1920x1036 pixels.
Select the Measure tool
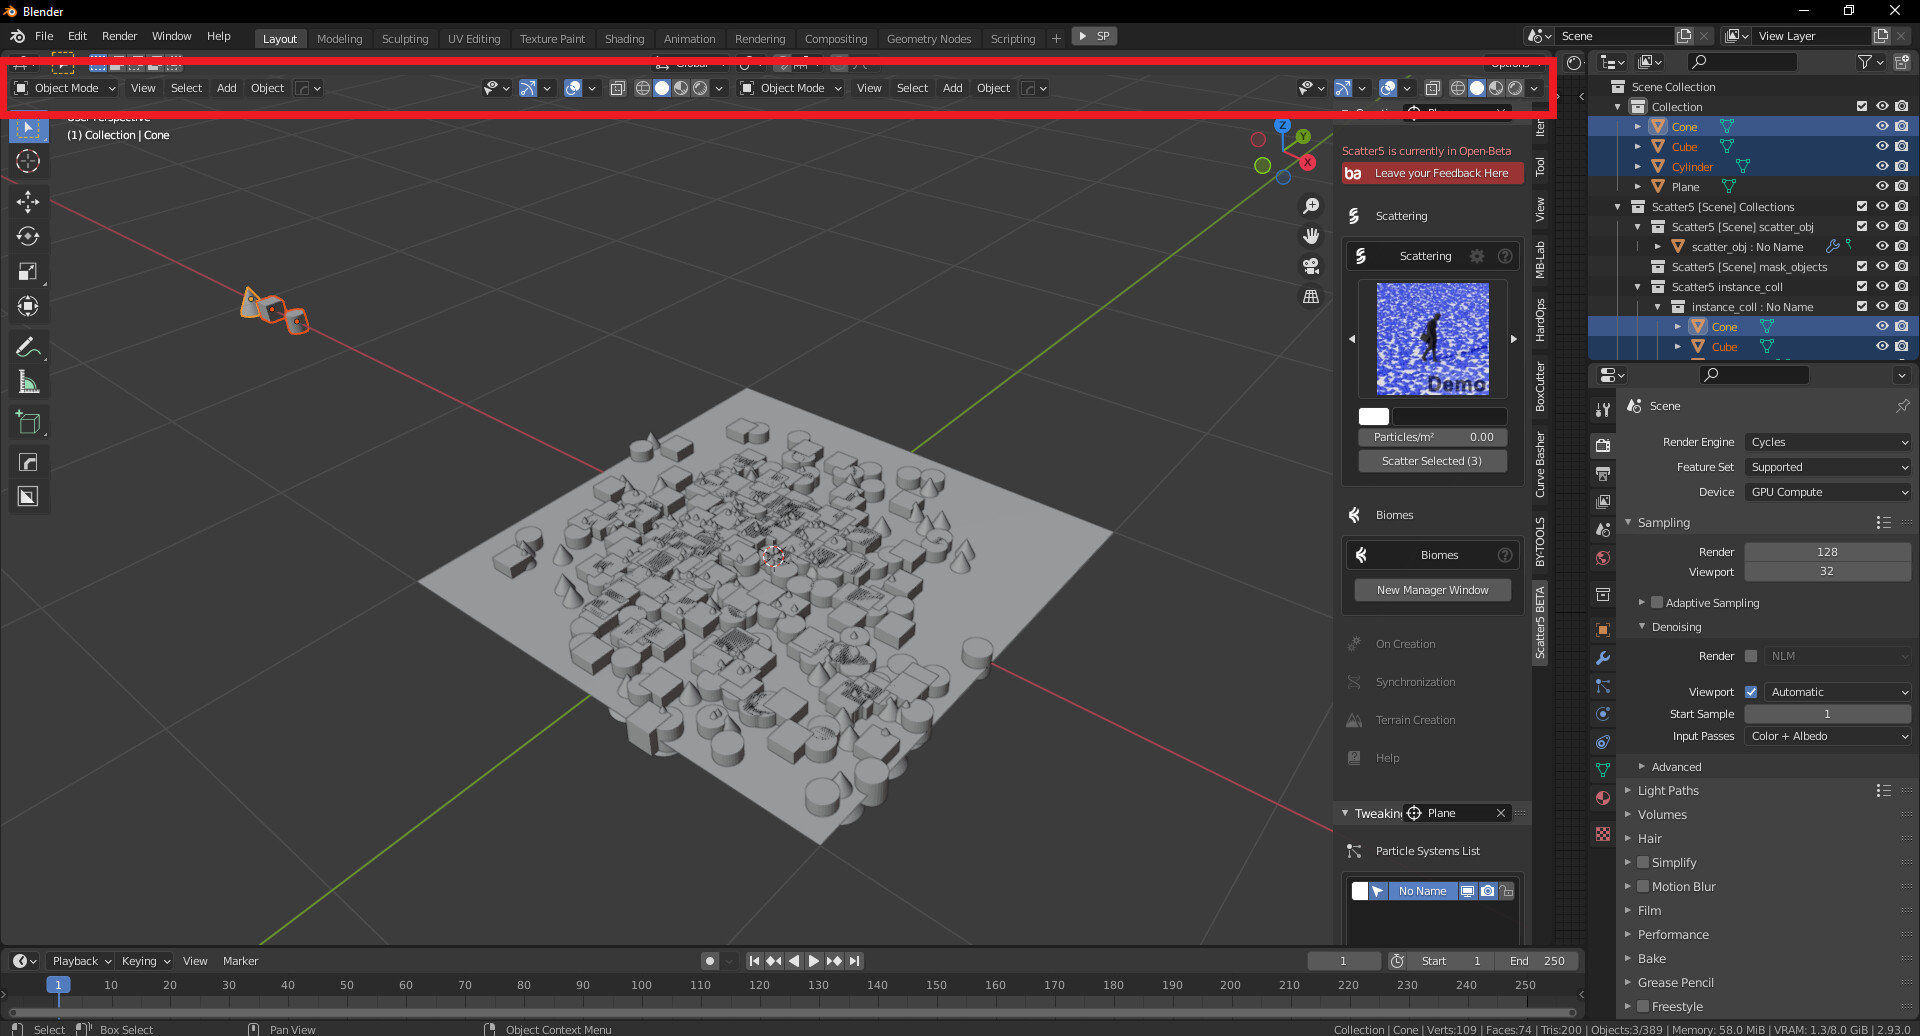(x=28, y=381)
